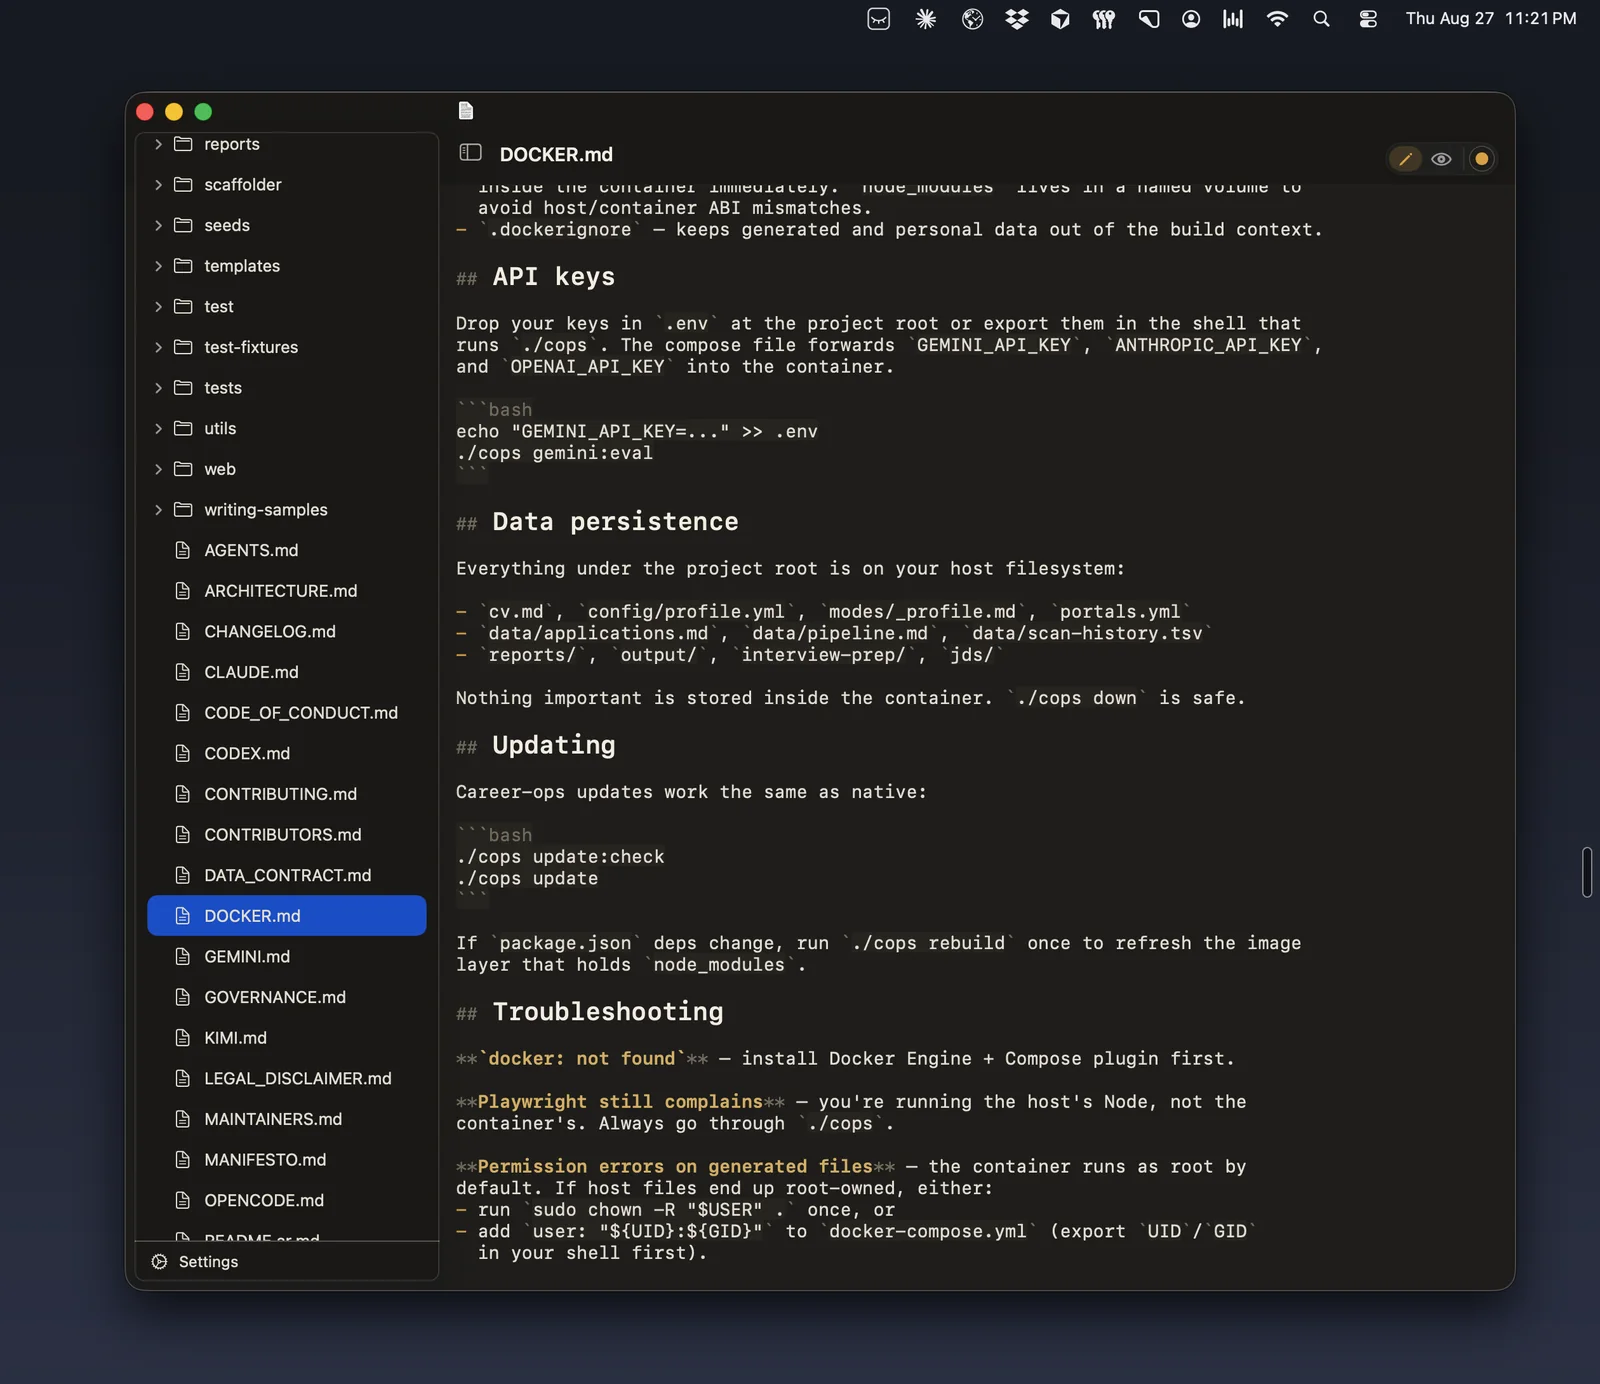
Task: Open ARCHITECTURE.md in the file tree
Action: (x=286, y=591)
